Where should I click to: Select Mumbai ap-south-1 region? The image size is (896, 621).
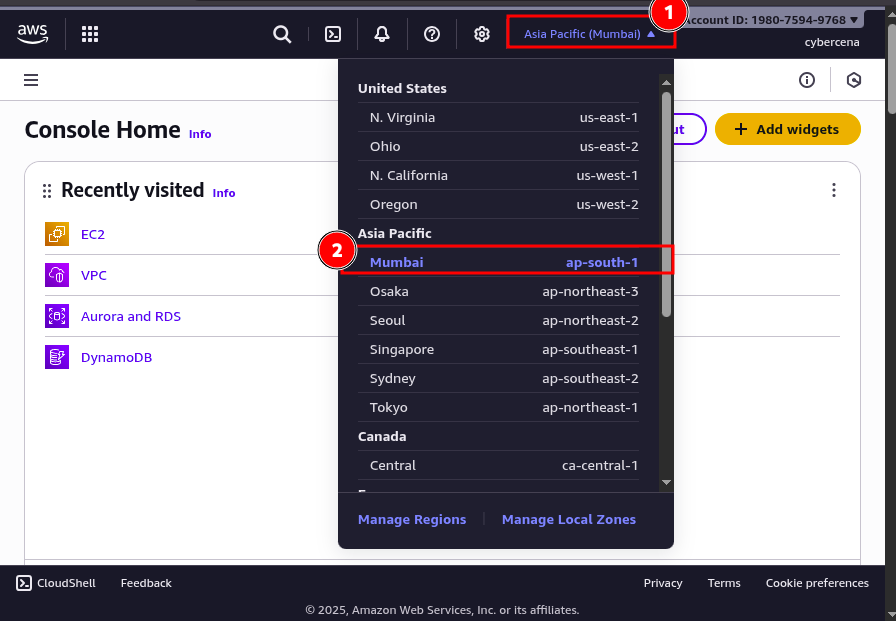coord(498,263)
